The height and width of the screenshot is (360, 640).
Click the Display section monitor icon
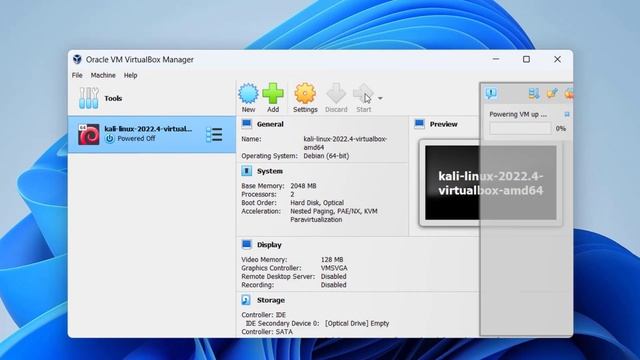tap(247, 244)
